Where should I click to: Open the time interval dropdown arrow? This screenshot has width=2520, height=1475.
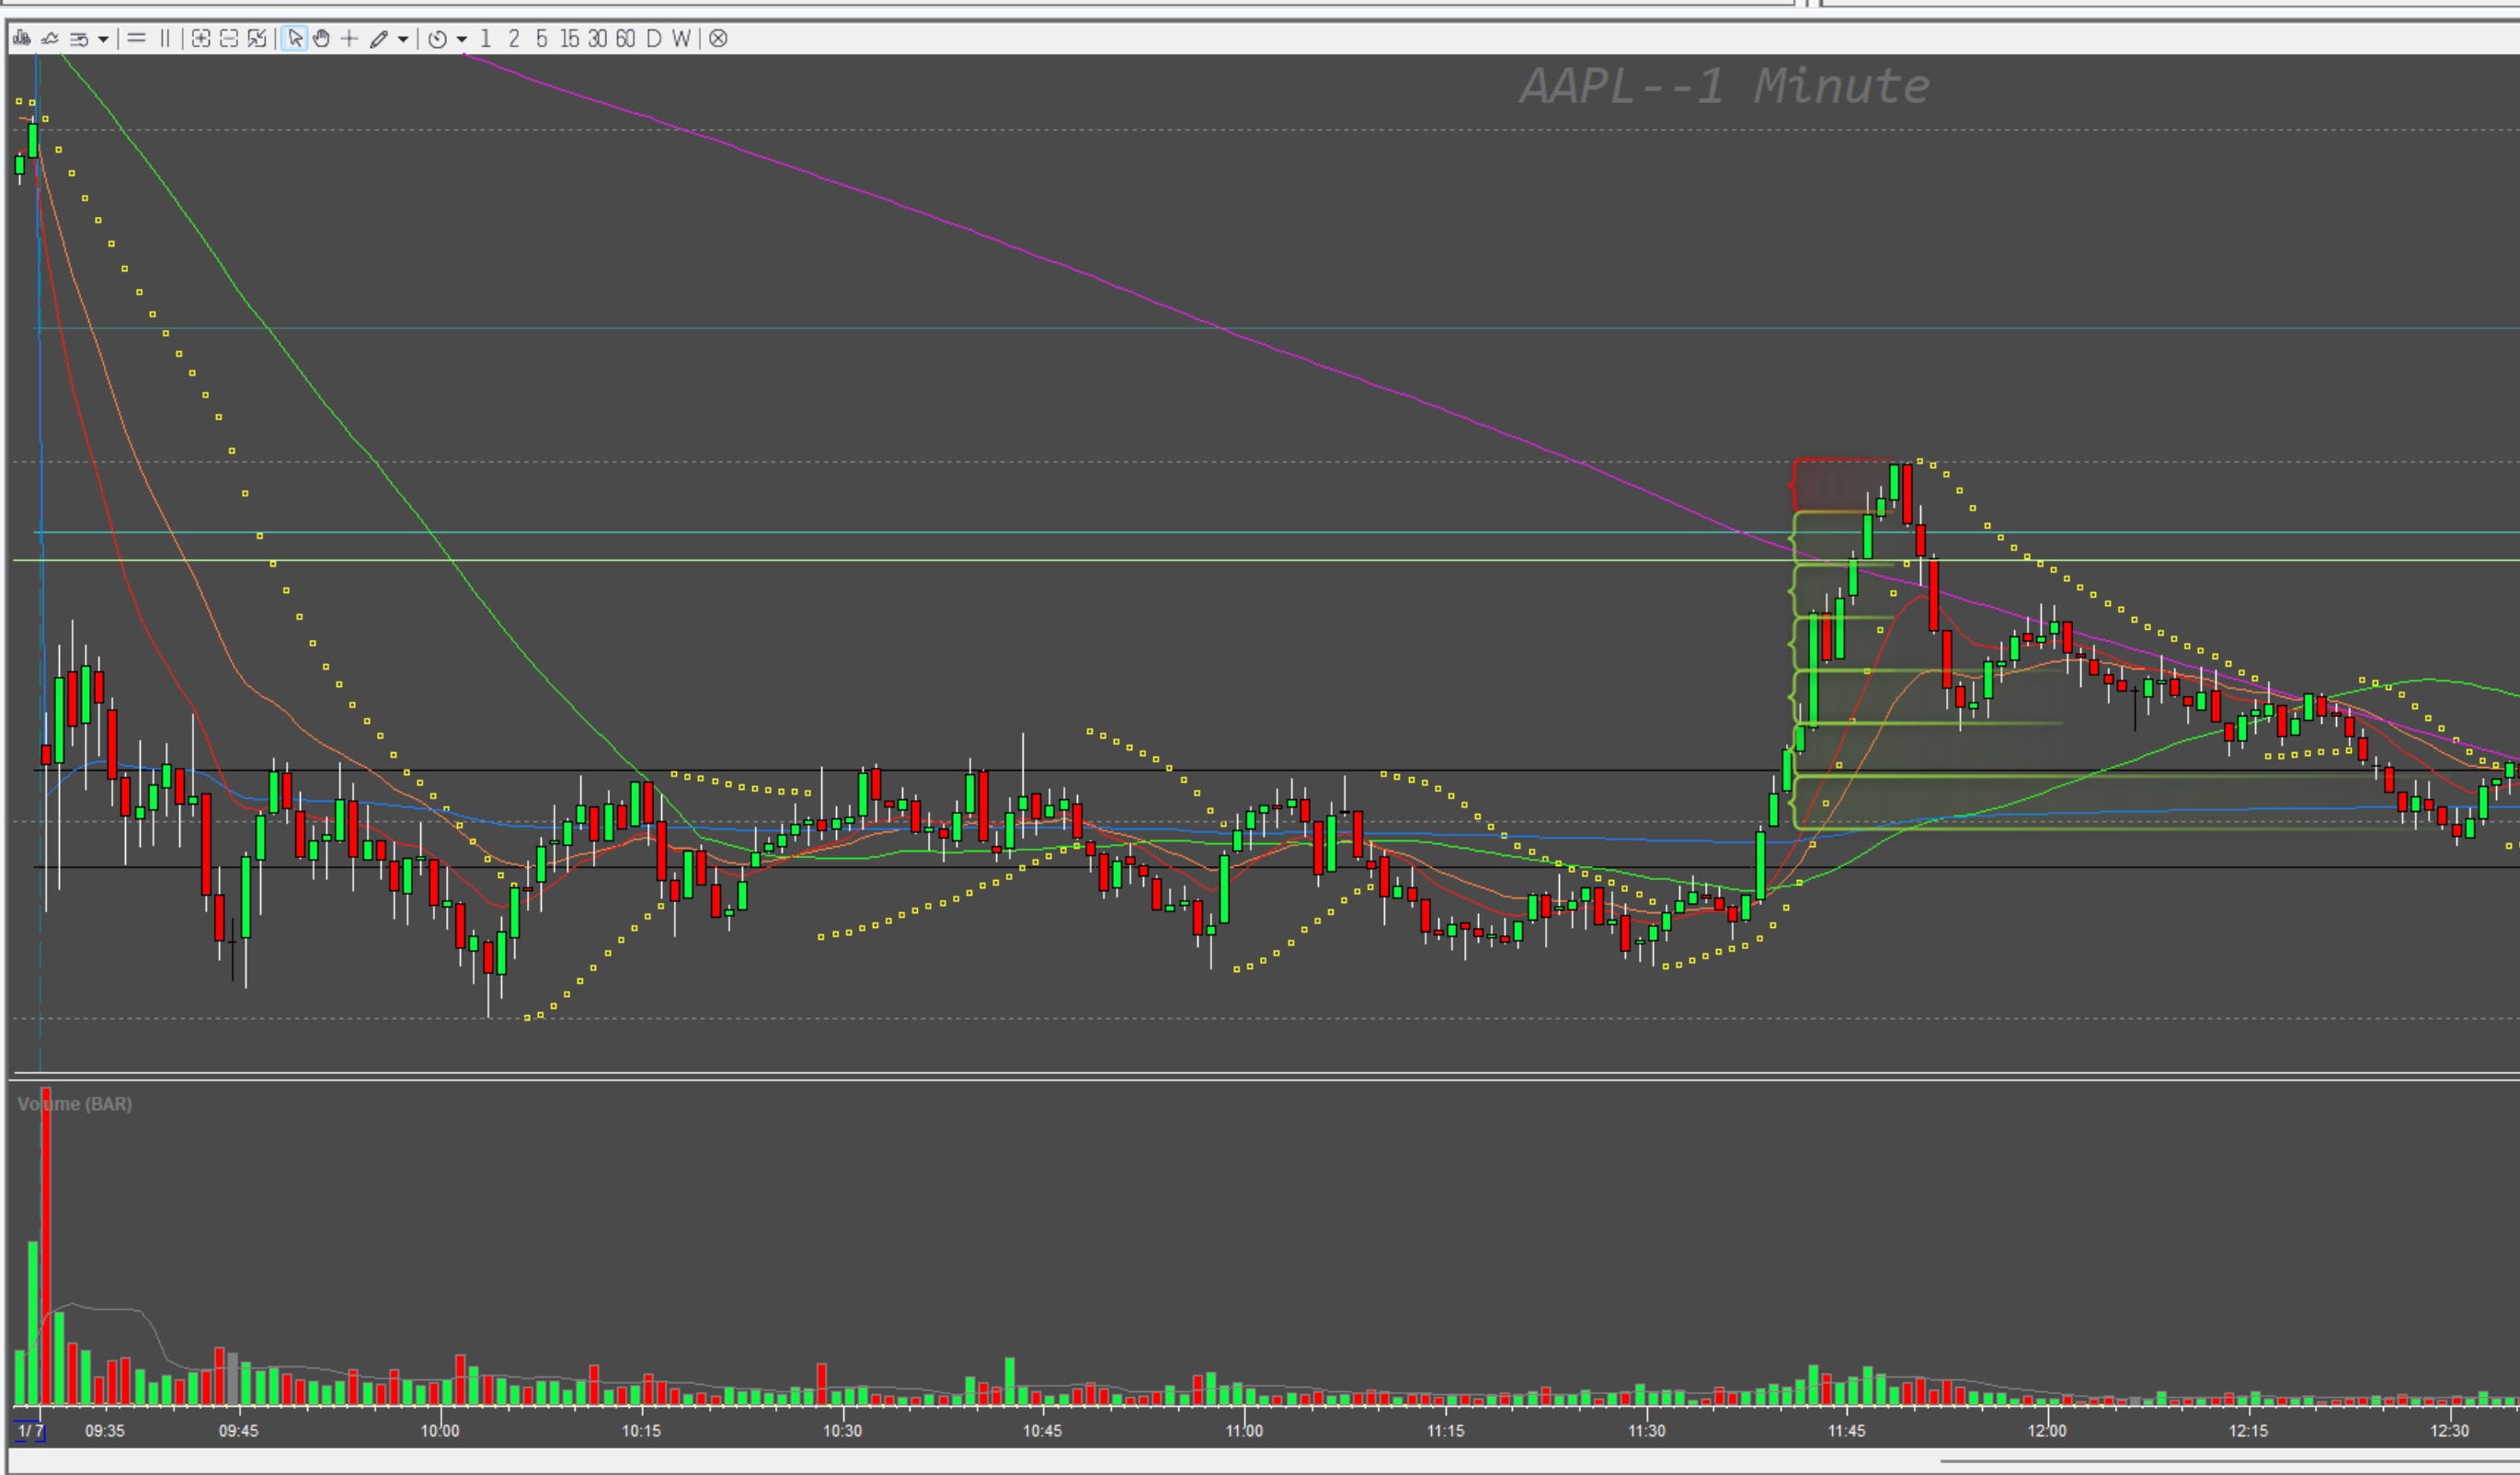(x=461, y=40)
